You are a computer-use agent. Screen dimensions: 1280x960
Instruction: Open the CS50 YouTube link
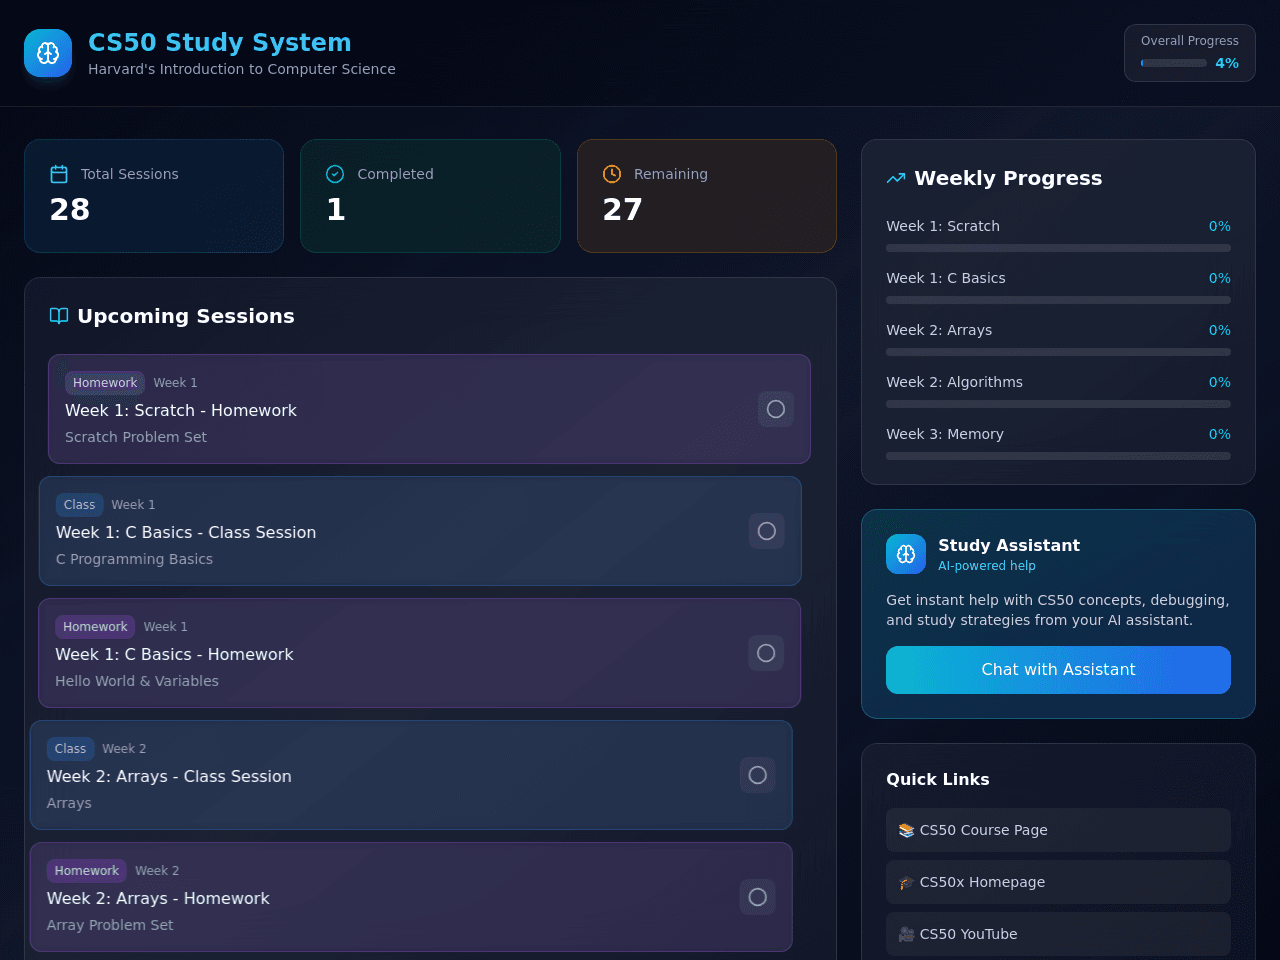(1058, 934)
